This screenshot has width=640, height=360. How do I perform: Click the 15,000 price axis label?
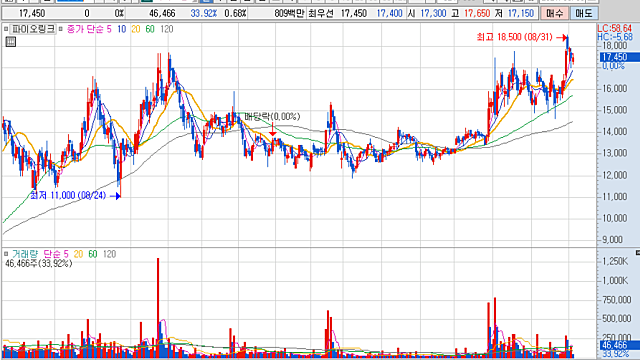click(x=615, y=110)
